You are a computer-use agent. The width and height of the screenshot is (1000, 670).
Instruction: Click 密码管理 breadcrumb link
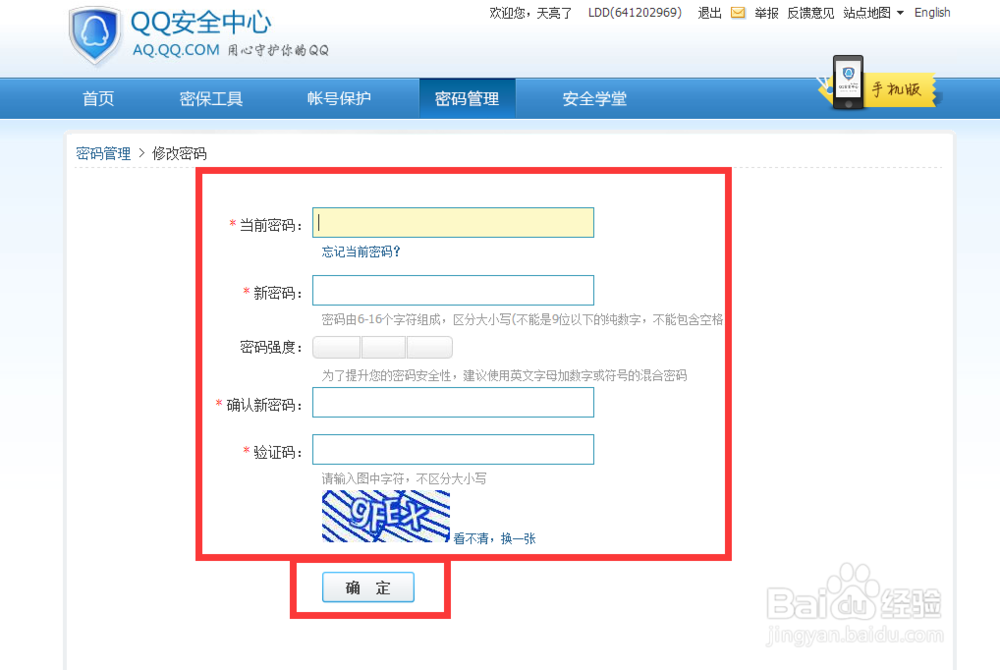coord(103,153)
